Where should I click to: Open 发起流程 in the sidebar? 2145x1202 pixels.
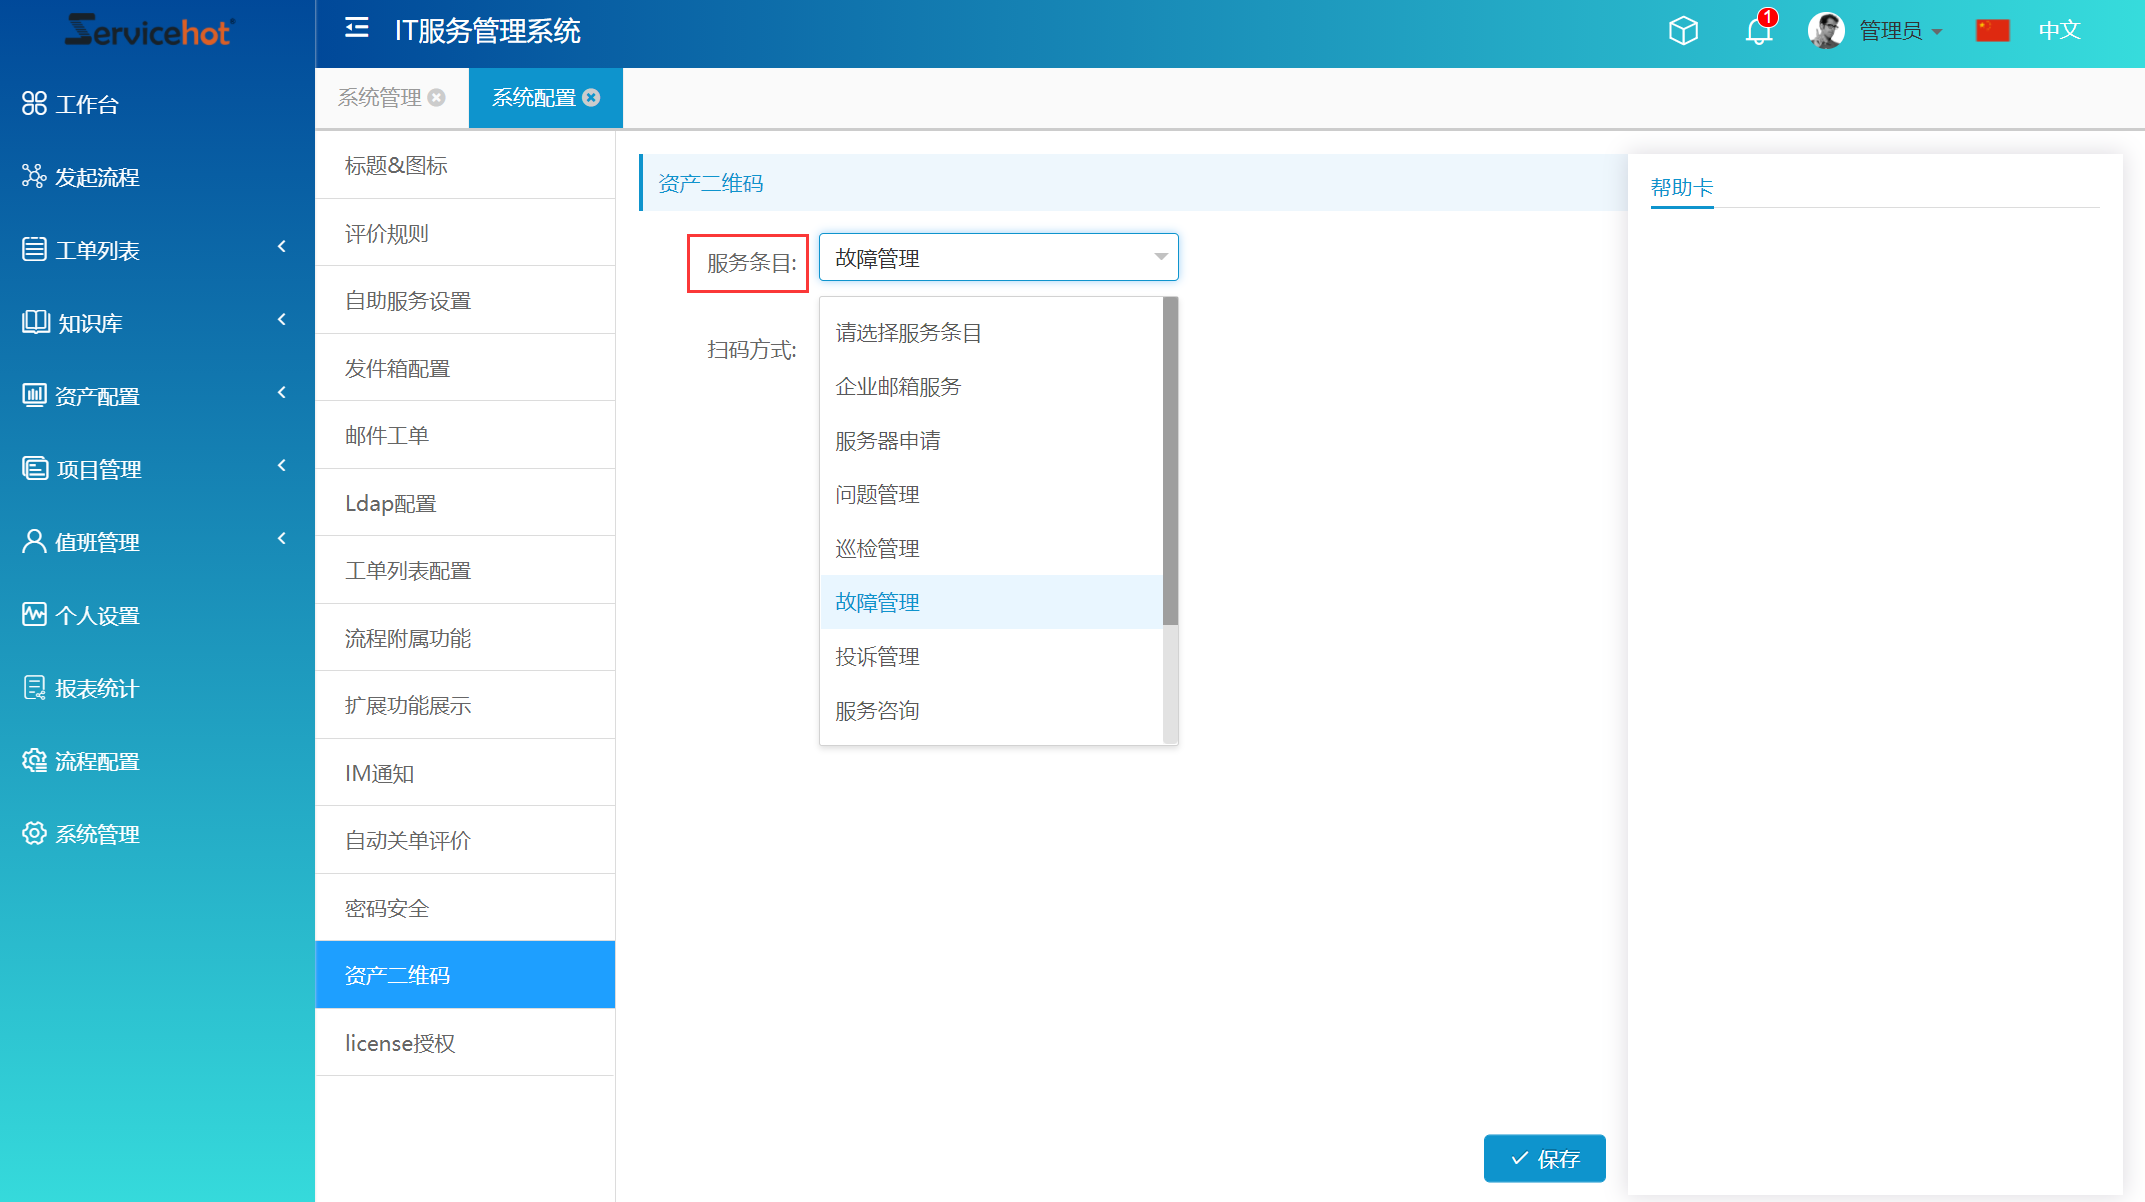point(97,177)
